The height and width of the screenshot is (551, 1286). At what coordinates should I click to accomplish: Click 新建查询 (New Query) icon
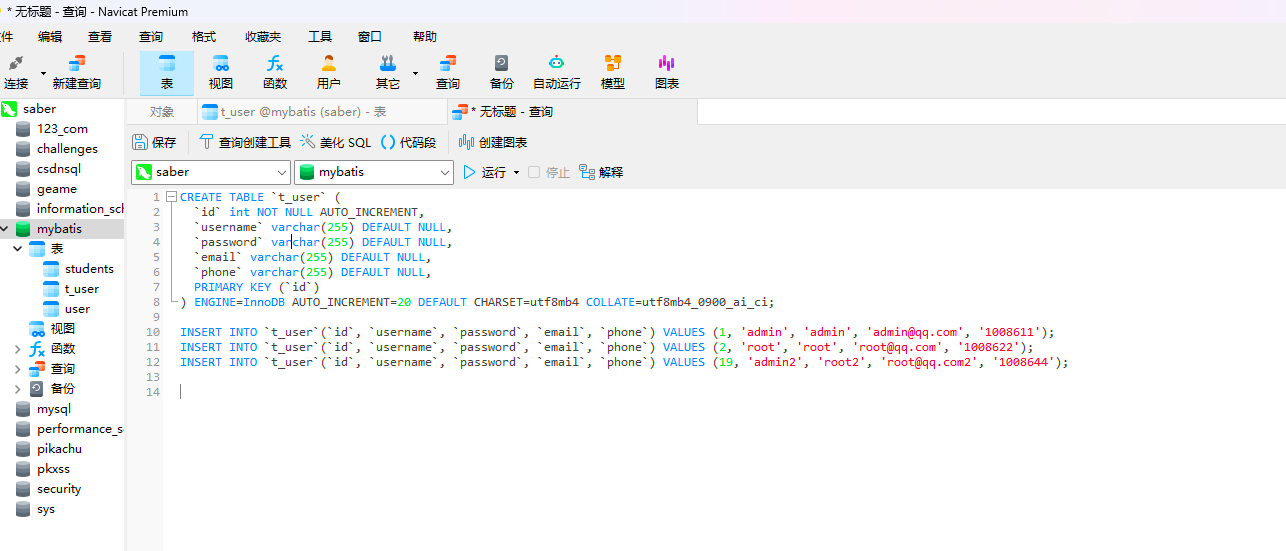click(77, 72)
